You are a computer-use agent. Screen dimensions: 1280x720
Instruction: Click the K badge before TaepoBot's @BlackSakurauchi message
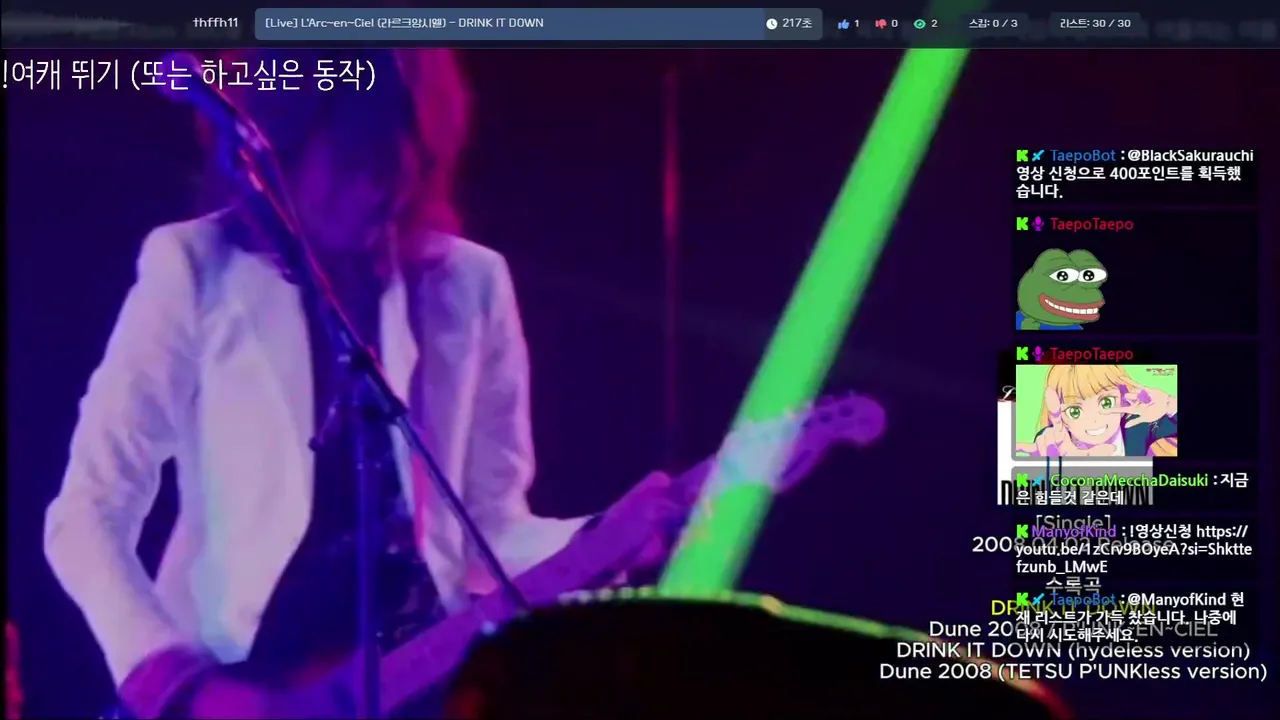coord(1022,156)
